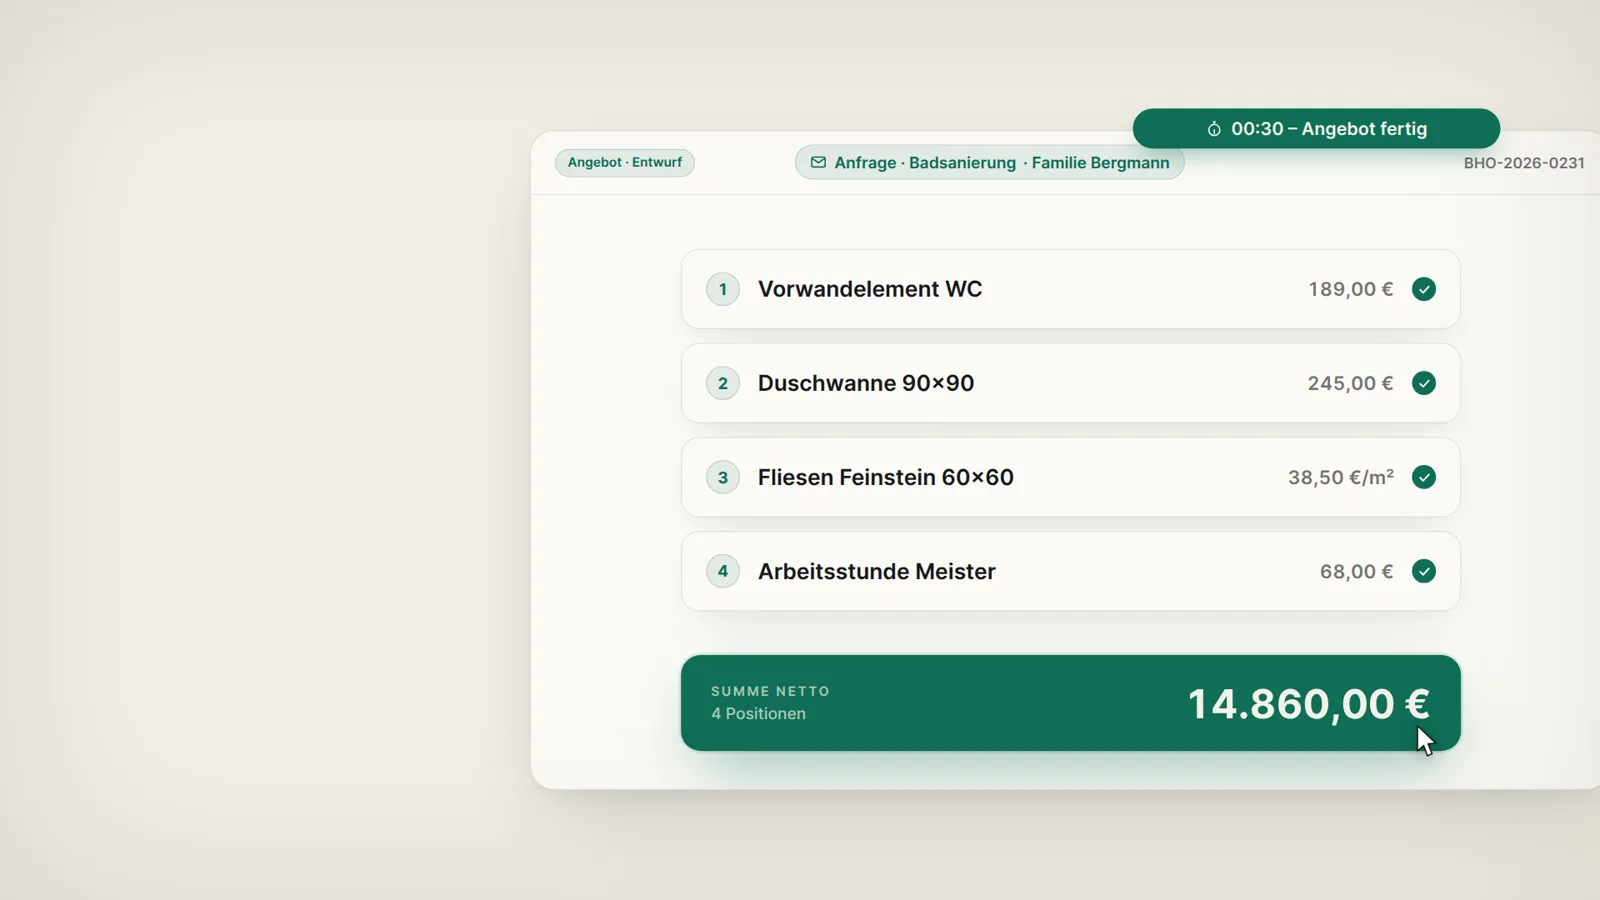Click the 68,00 € hourly rate

1356,571
